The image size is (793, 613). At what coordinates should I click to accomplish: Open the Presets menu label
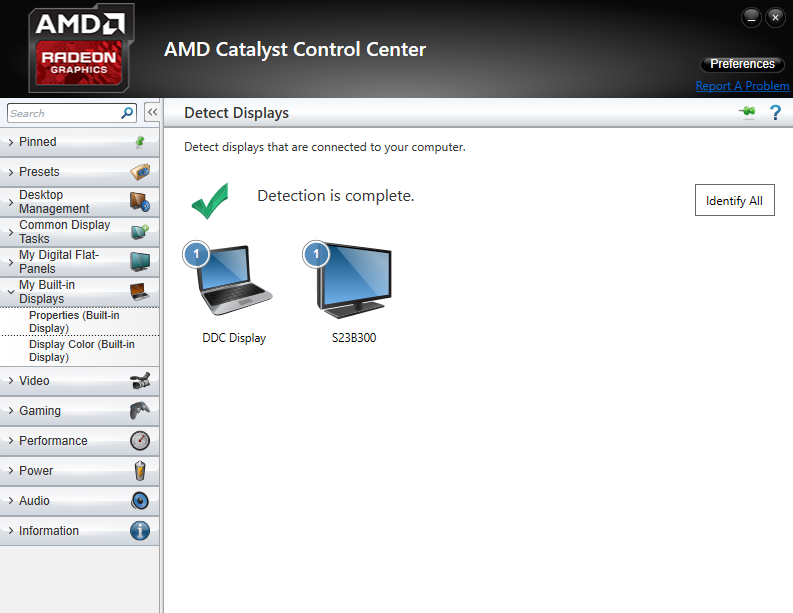tap(39, 172)
